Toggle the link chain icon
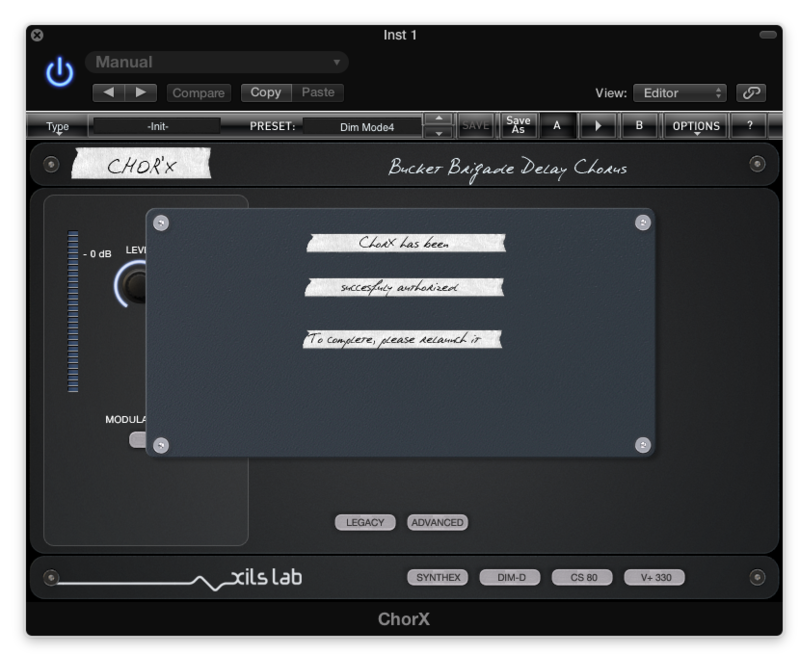Viewport: 800px width, 655px height. (751, 93)
